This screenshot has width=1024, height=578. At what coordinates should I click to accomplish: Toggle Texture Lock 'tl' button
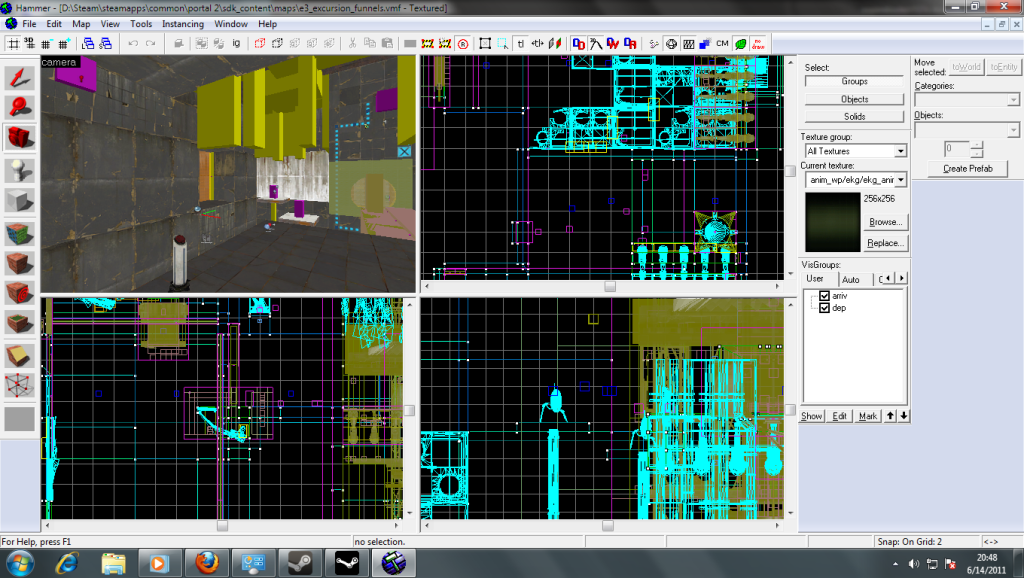520,44
